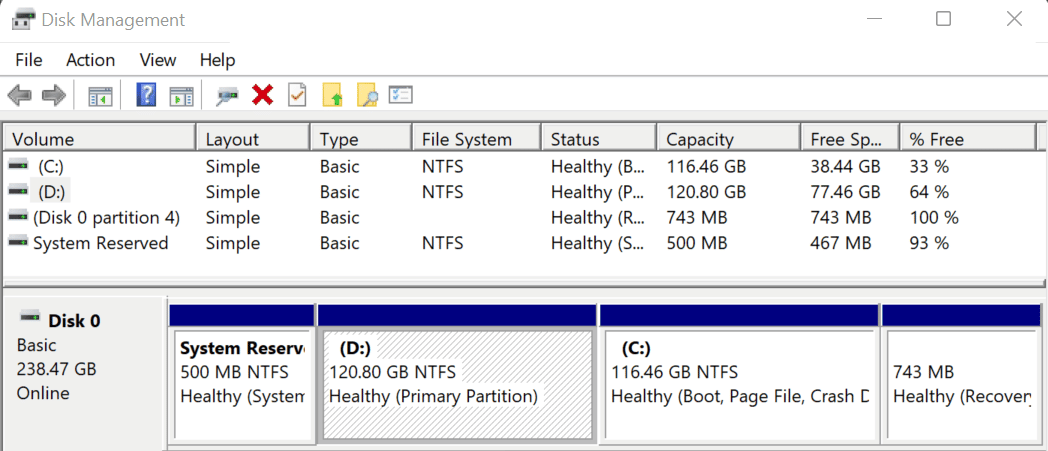Open Help via blue question mark icon
Viewport: 1048px width, 451px height.
(x=146, y=95)
